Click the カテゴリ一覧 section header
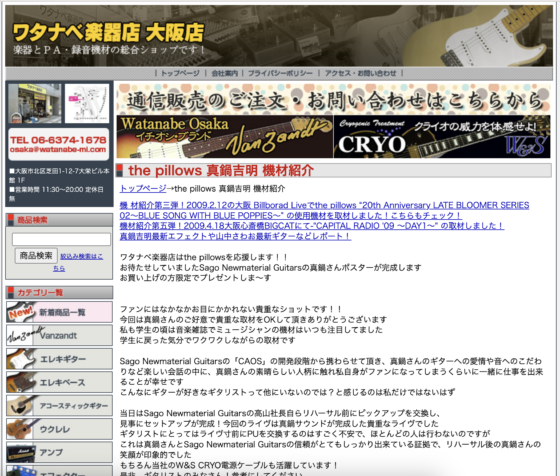560x476 pixels. pyautogui.click(x=59, y=292)
